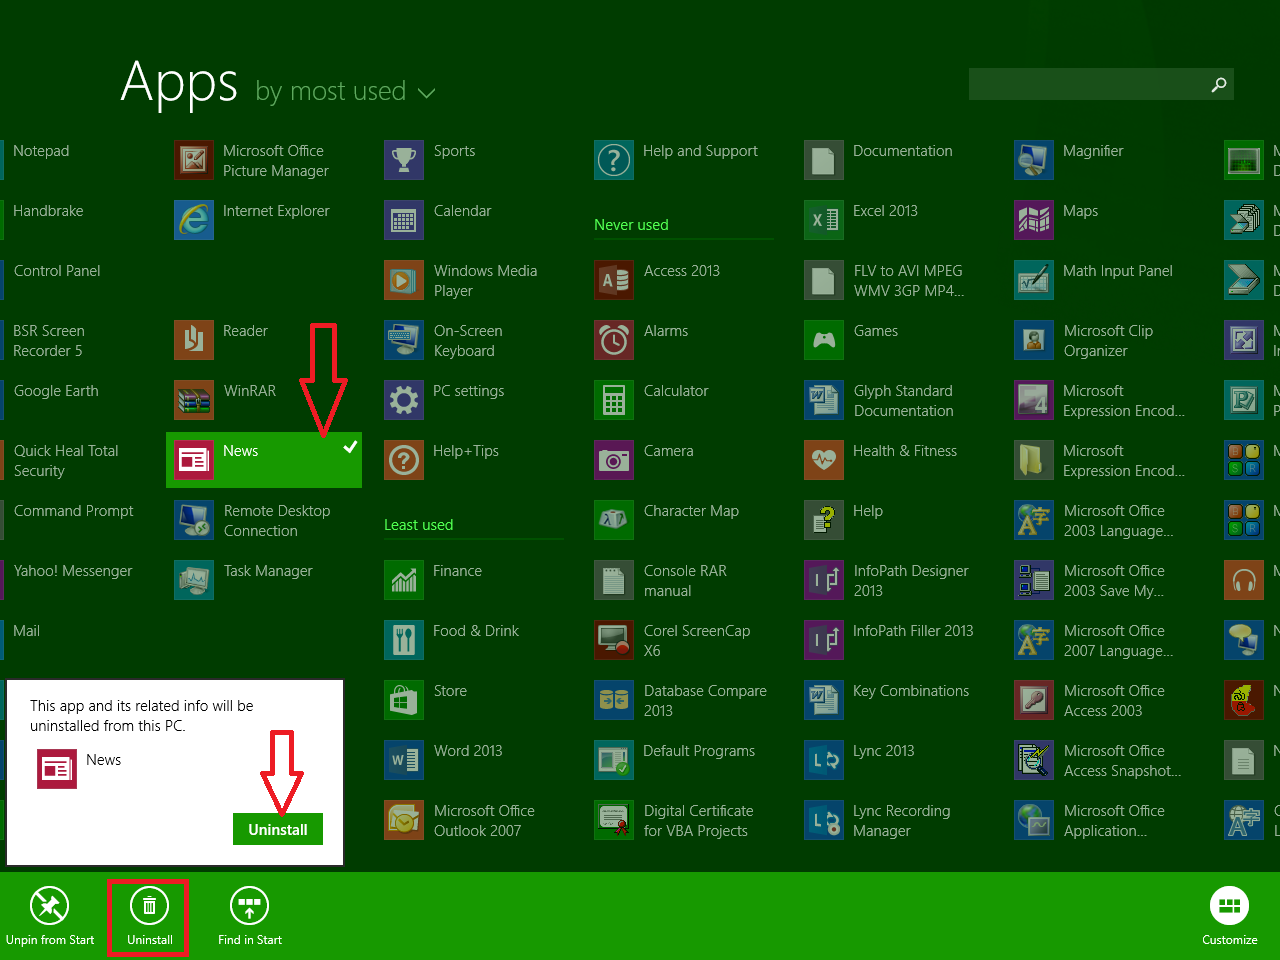Screen dimensions: 1280x960
Task: Launch the Calculator app
Action: tap(667, 391)
